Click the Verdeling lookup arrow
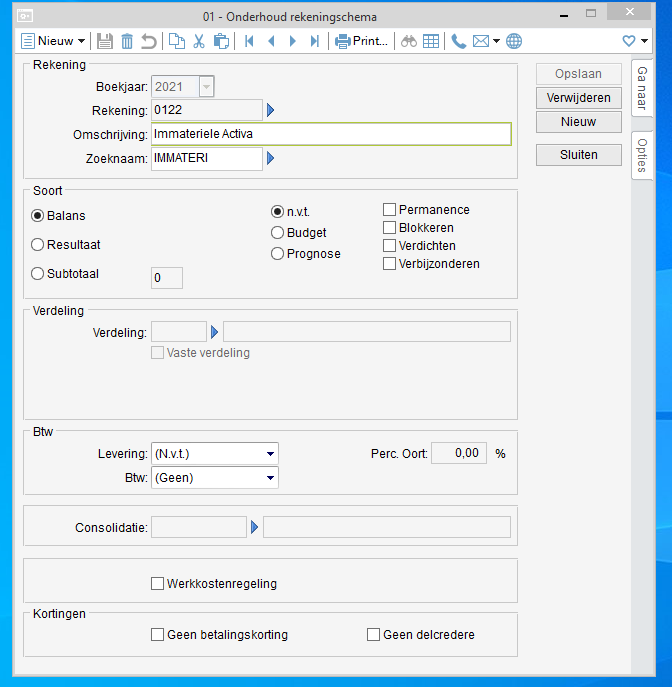672x687 pixels. click(214, 332)
